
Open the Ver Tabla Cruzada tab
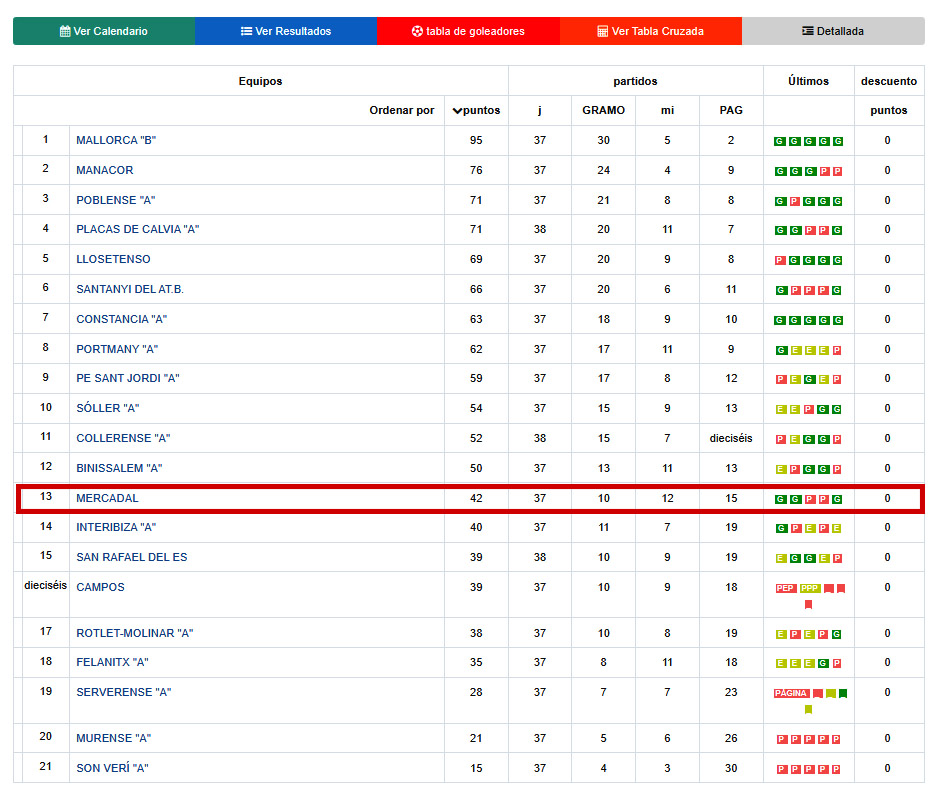(652, 31)
